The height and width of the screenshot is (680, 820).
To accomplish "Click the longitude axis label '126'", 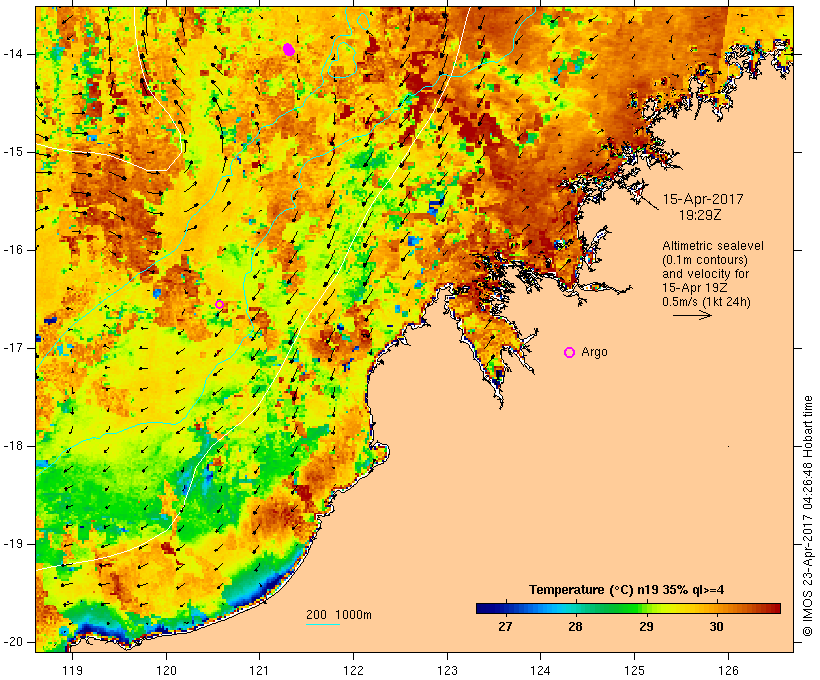I will [728, 671].
